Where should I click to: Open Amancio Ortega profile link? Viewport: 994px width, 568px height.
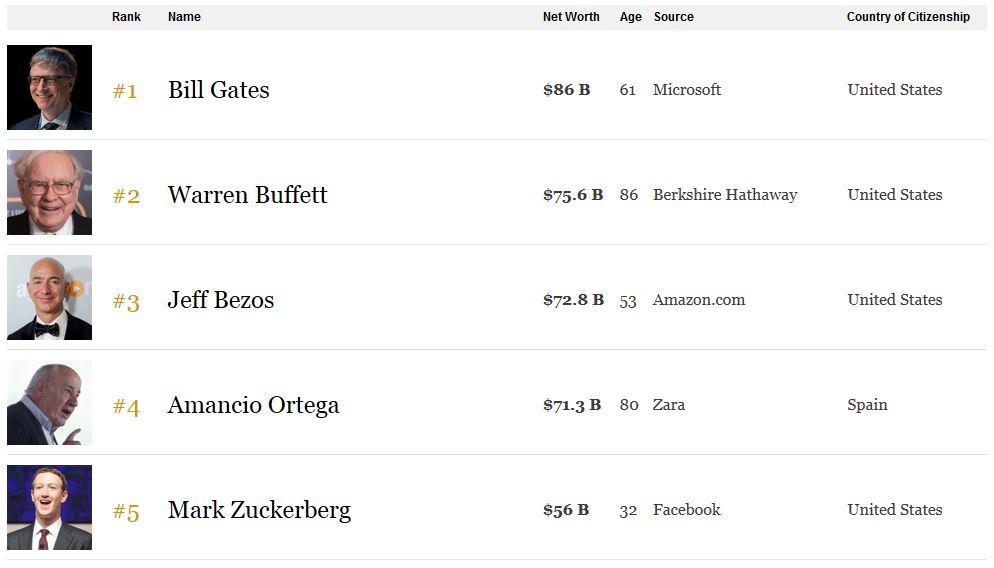click(253, 405)
